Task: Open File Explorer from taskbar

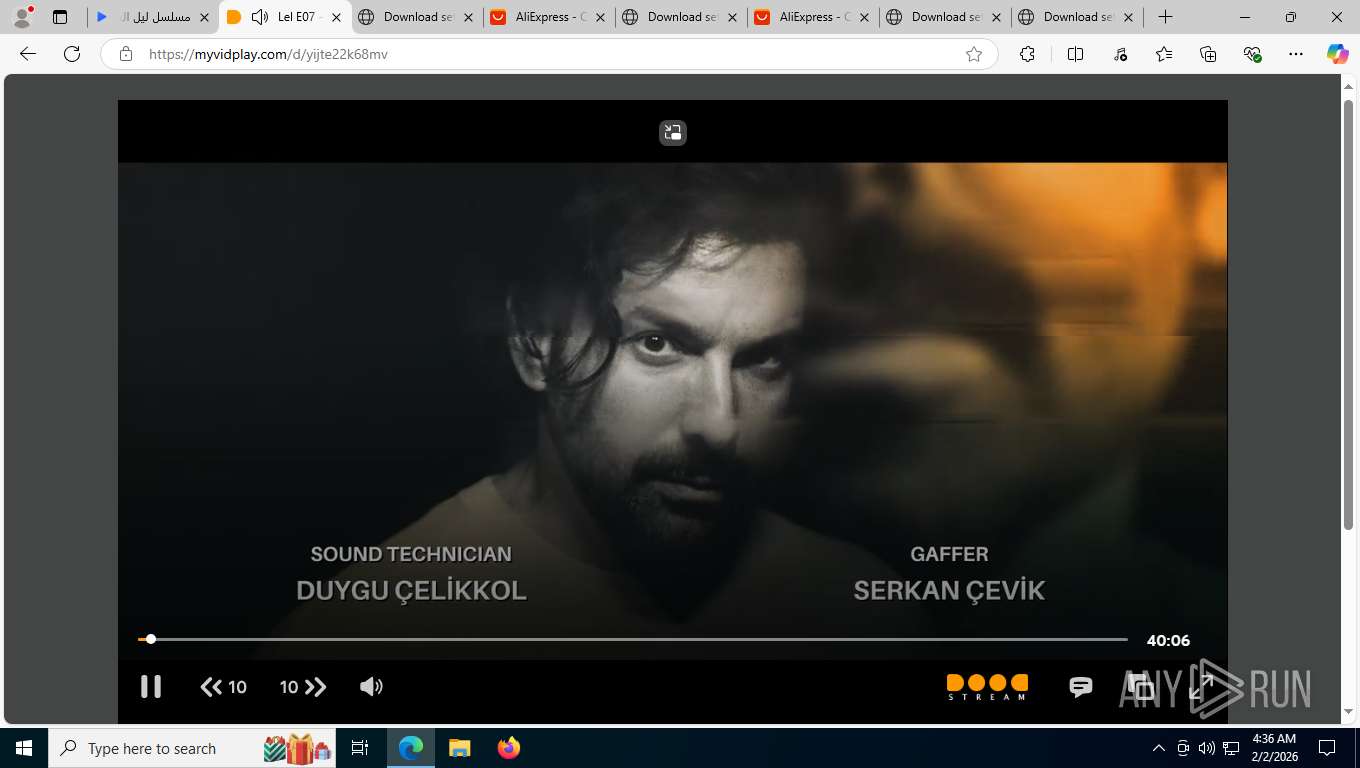Action: (459, 748)
